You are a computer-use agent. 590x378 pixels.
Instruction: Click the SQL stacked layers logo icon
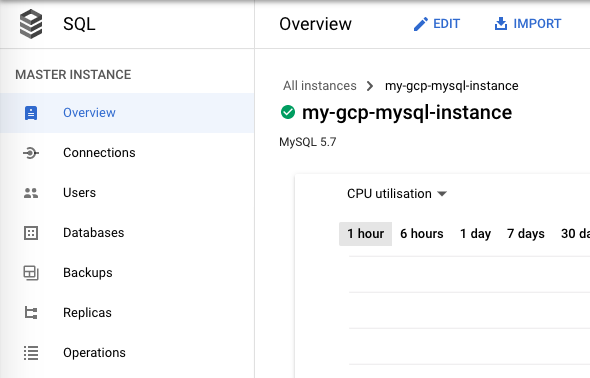coord(31,24)
